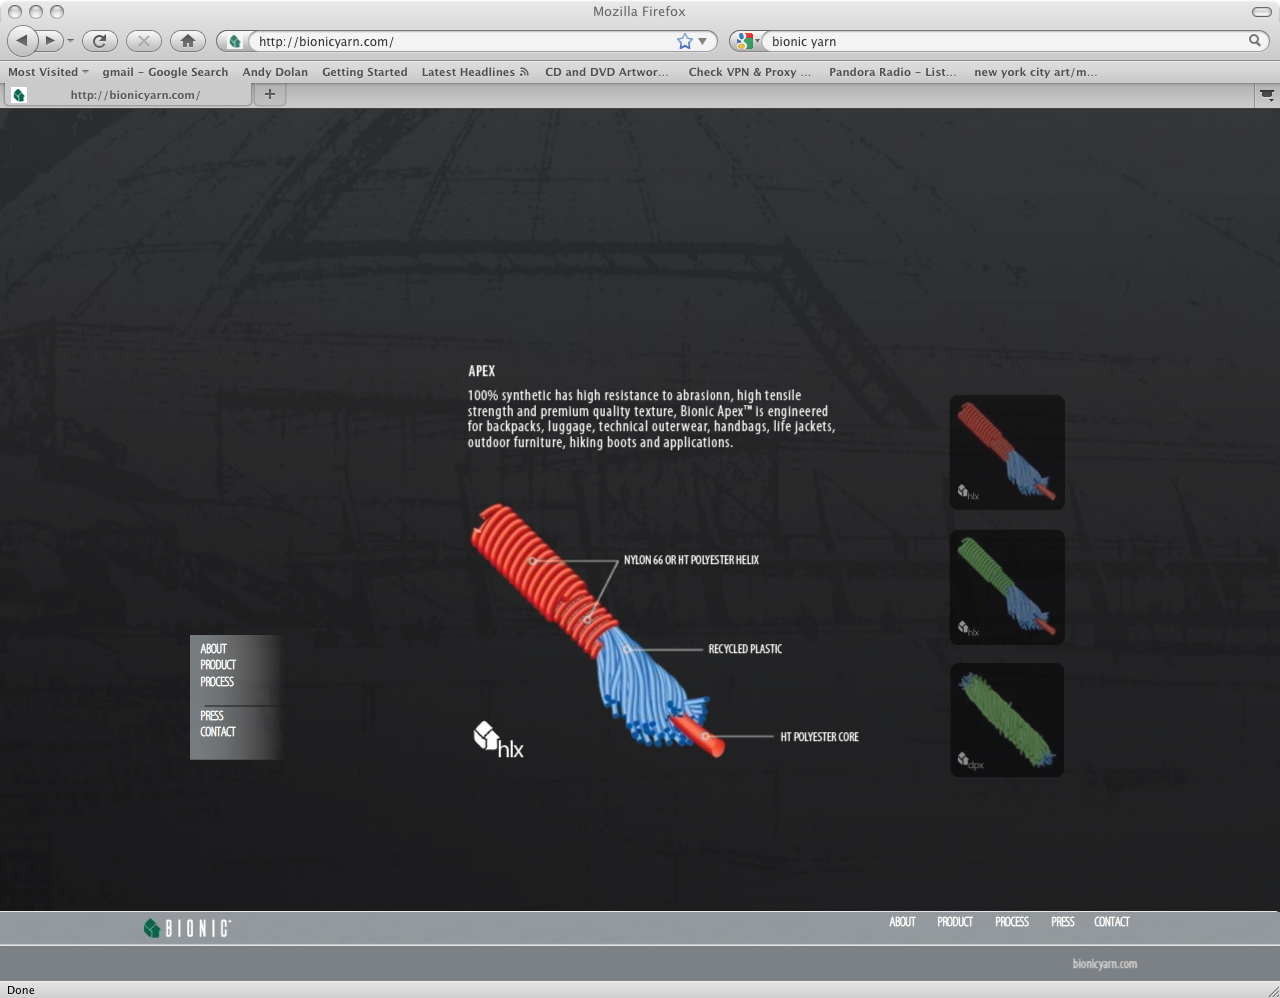Click PRODUCT in the footer navigation
The height and width of the screenshot is (998, 1280).
[x=955, y=922]
